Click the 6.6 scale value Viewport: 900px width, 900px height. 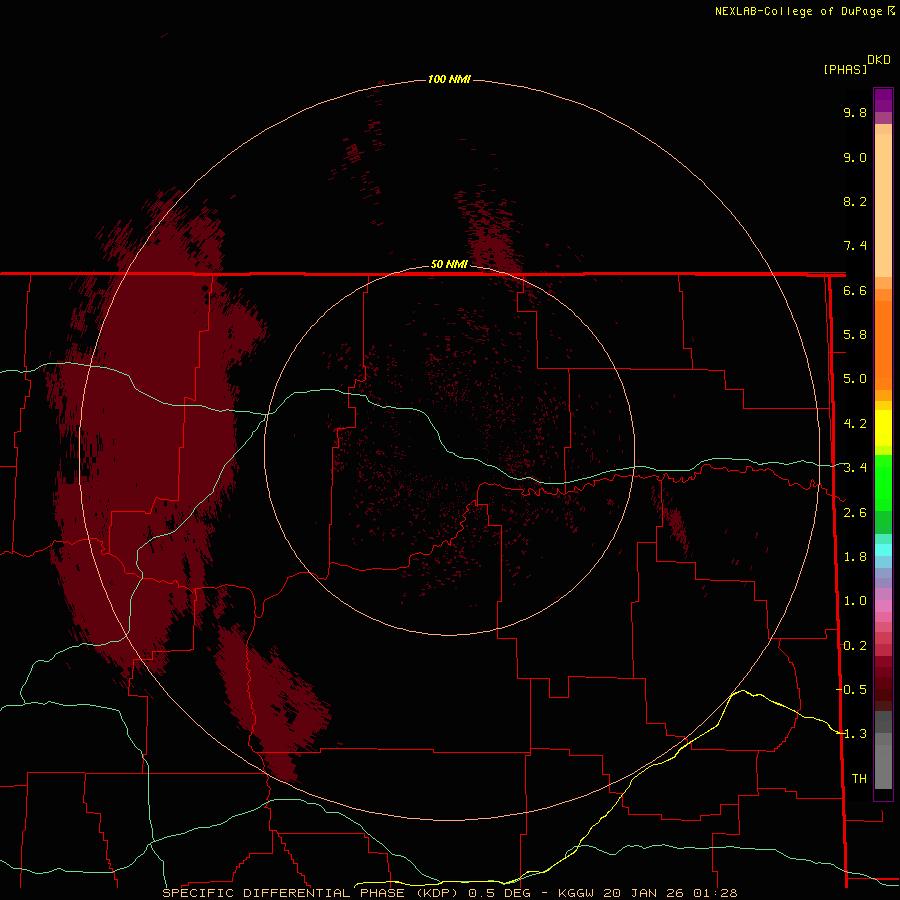click(855, 290)
